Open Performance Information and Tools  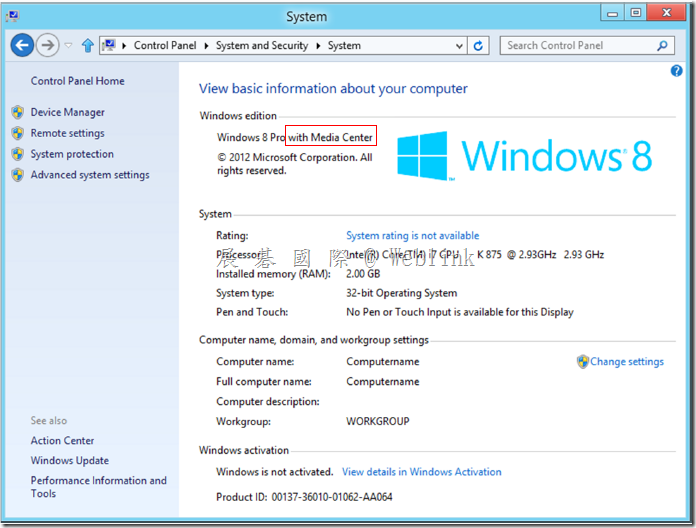tap(99, 487)
